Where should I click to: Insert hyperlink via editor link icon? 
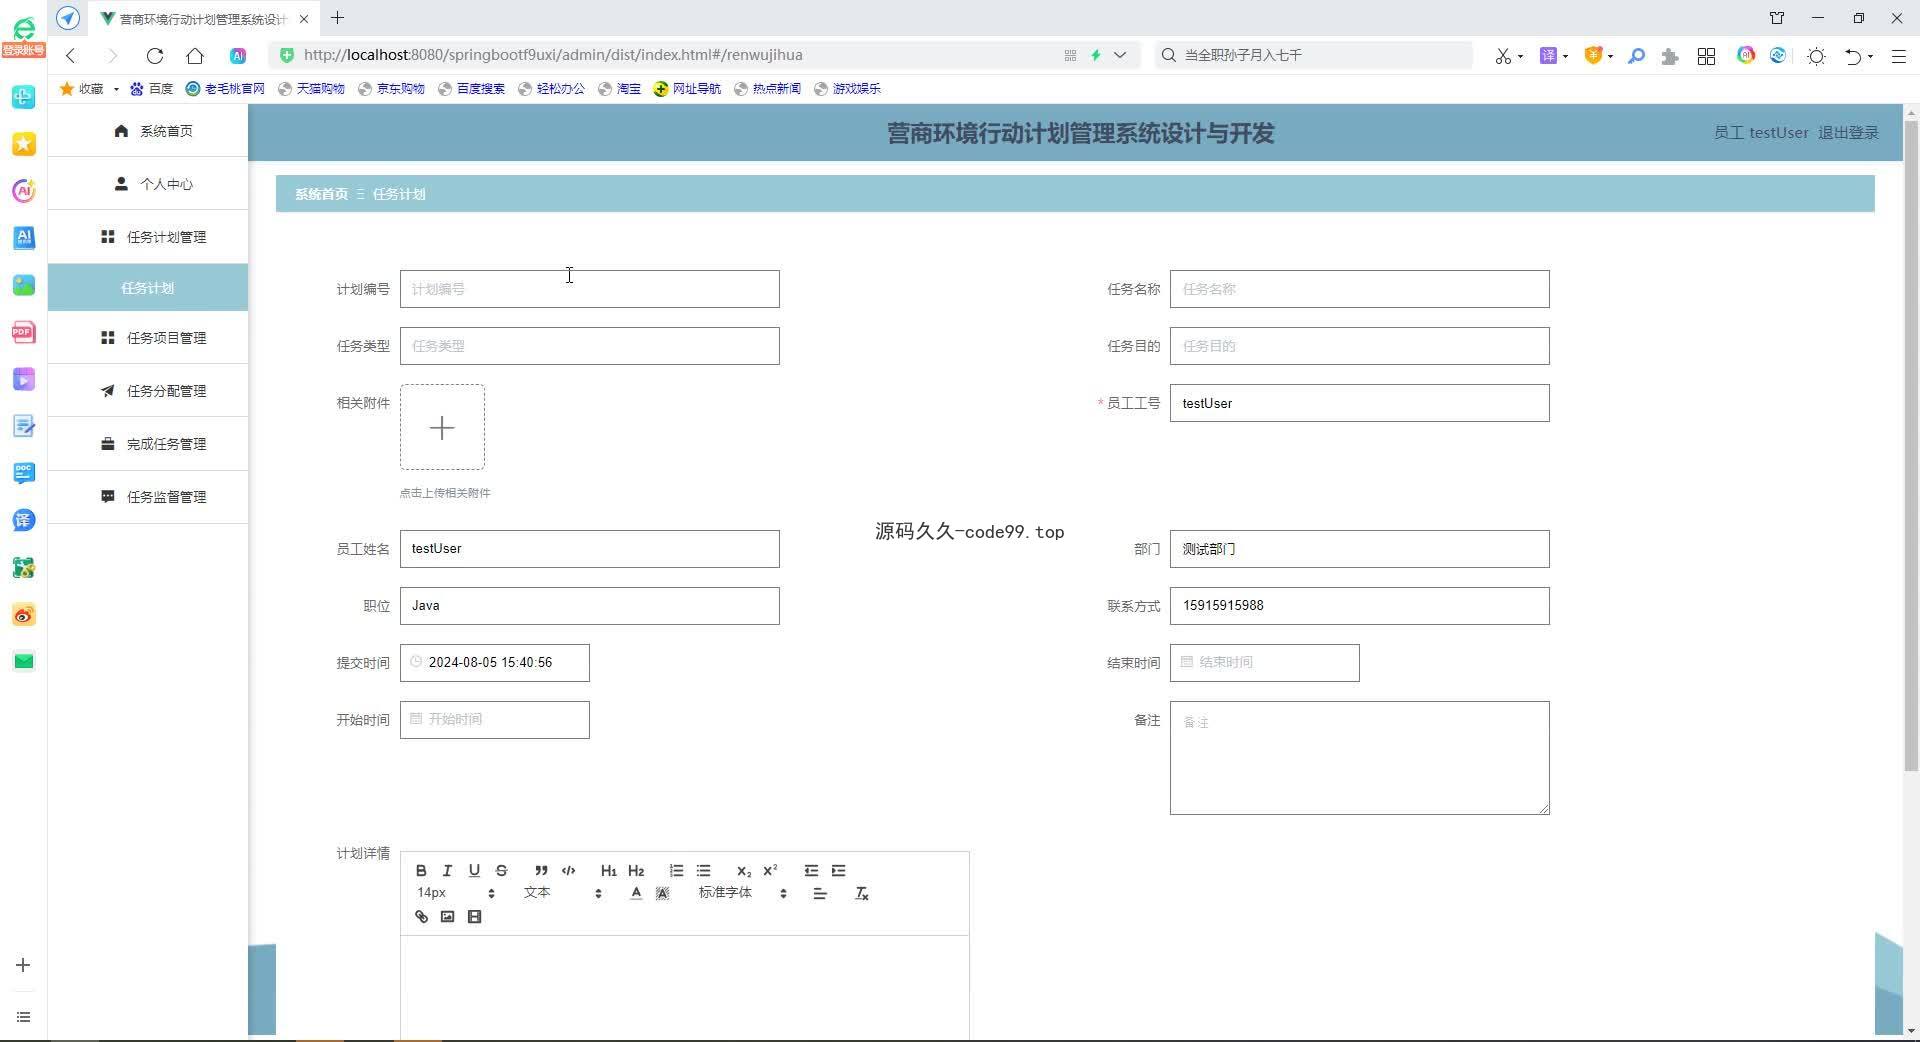pos(421,917)
